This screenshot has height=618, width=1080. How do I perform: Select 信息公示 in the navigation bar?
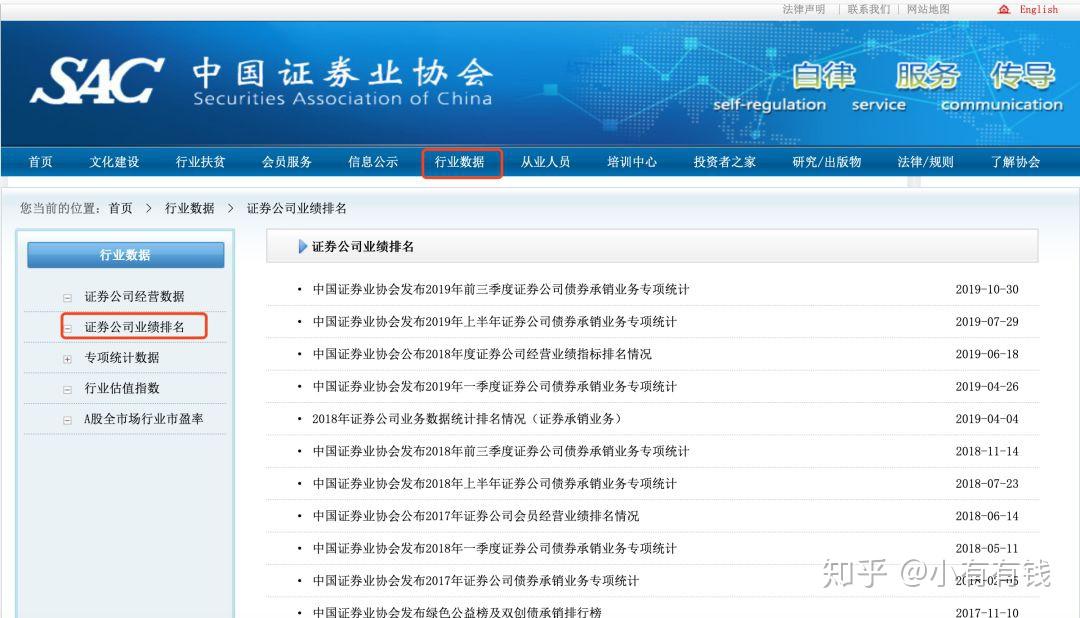373,162
